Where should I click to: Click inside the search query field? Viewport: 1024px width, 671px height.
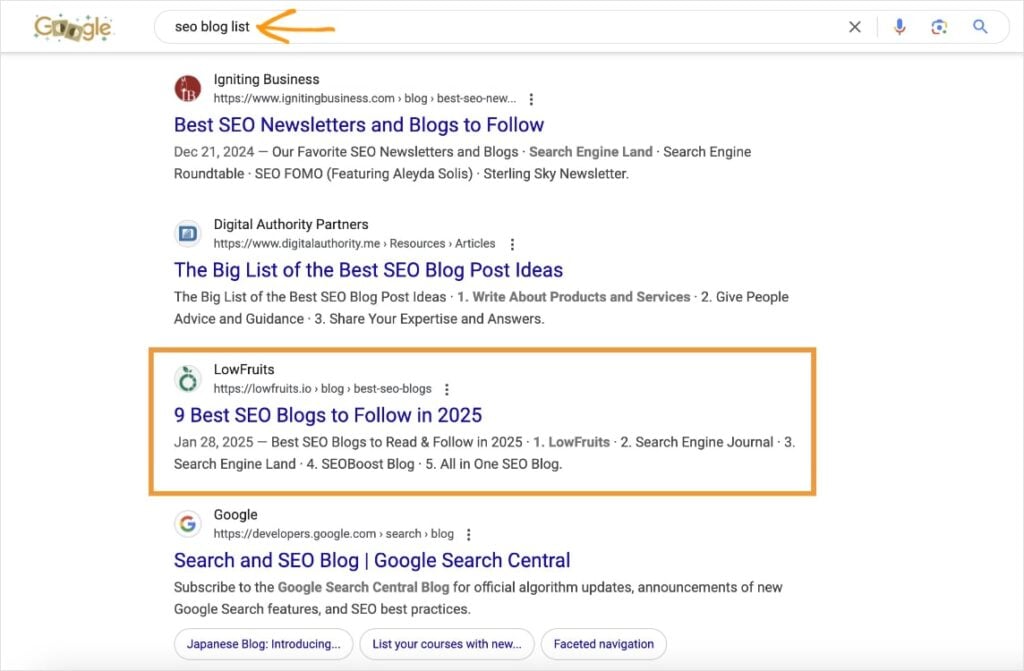coord(400,27)
